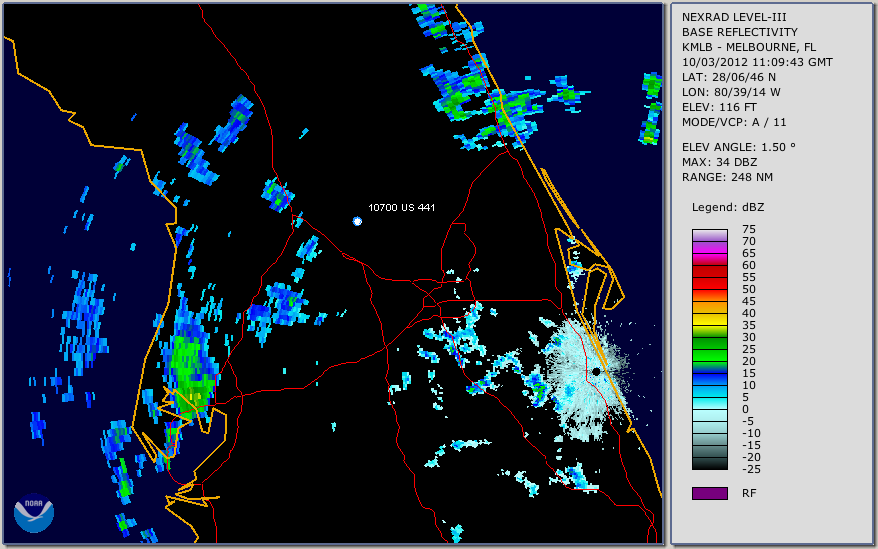Click the 'LAT: 28/06/46 N' line
This screenshot has width=878, height=549.
click(728, 77)
